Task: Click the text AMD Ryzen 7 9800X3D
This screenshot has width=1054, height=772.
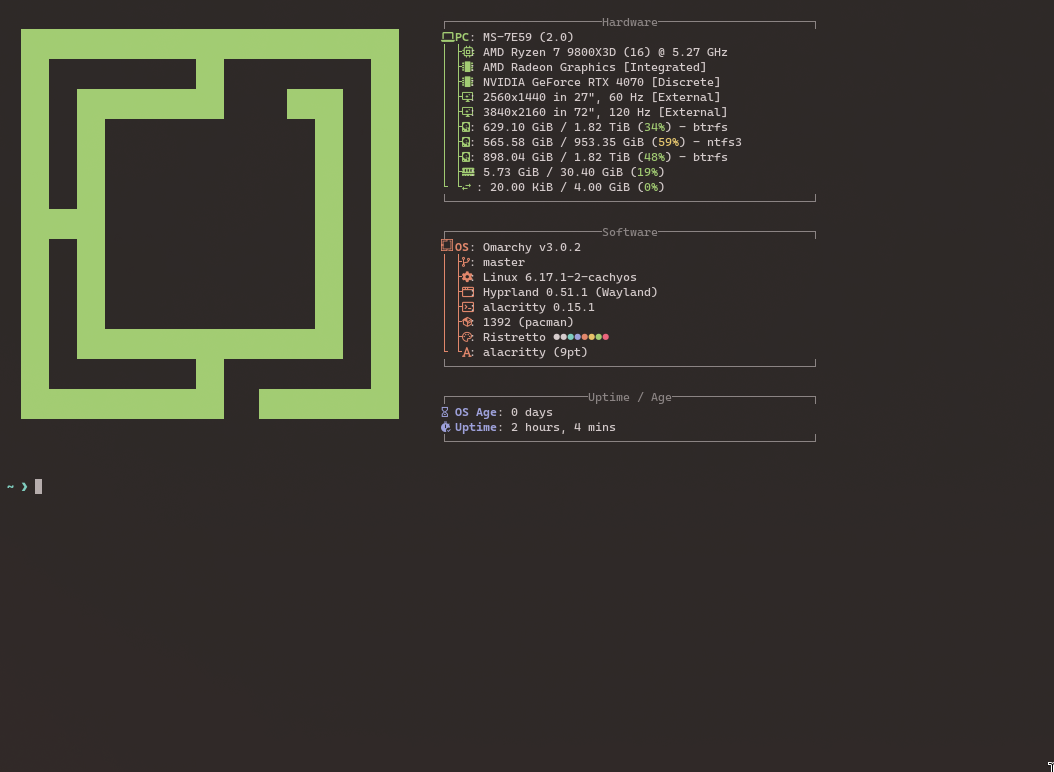Action: click(549, 52)
